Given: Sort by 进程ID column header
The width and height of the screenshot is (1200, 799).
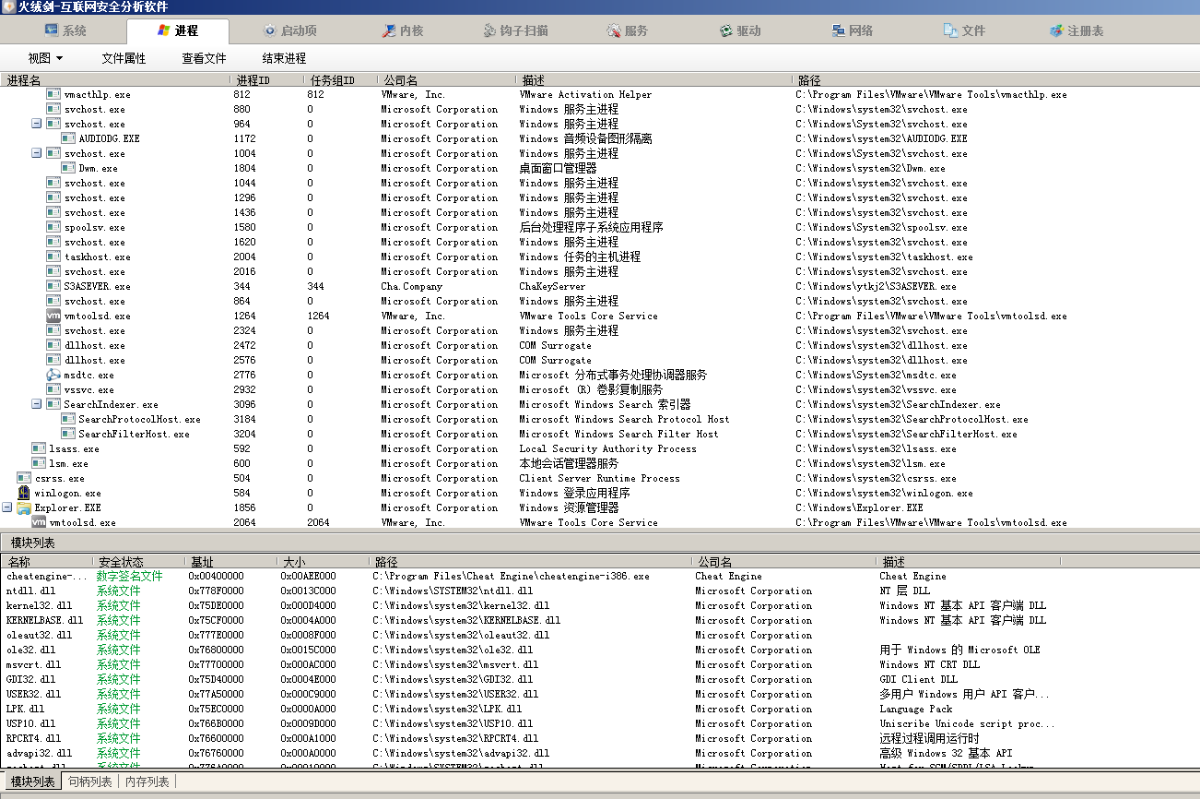Looking at the screenshot, I should pyautogui.click(x=266, y=80).
